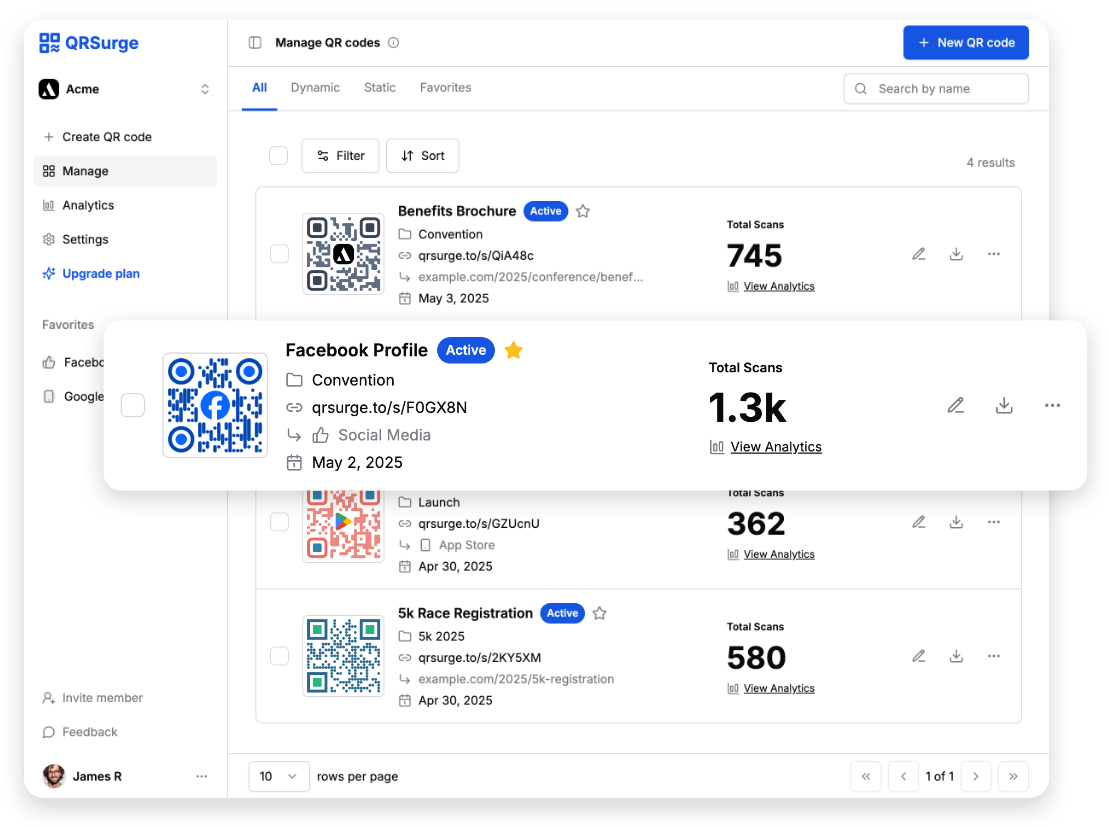The width and height of the screenshot is (1109, 827).
Task: Unfavorite the Facebook Profile QR code
Action: click(513, 350)
